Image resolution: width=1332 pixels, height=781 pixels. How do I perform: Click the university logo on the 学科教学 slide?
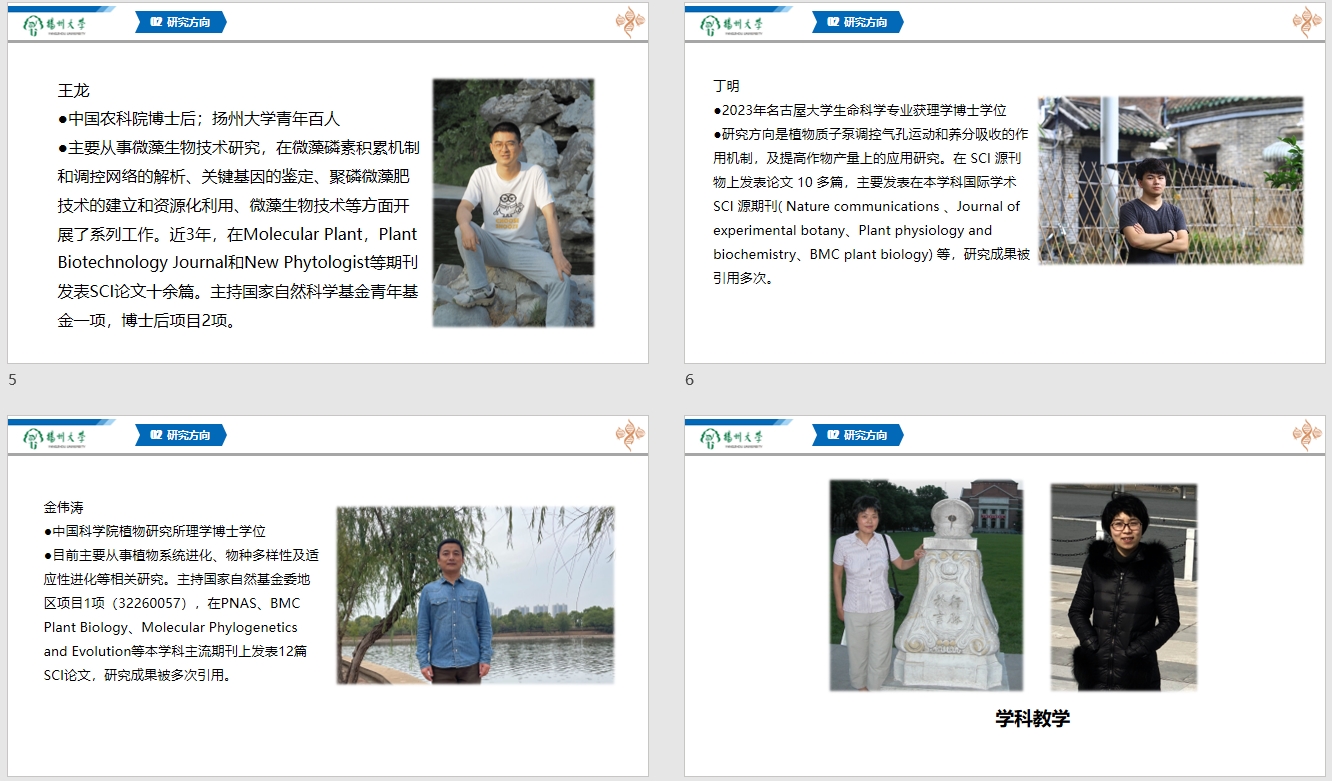click(x=732, y=437)
